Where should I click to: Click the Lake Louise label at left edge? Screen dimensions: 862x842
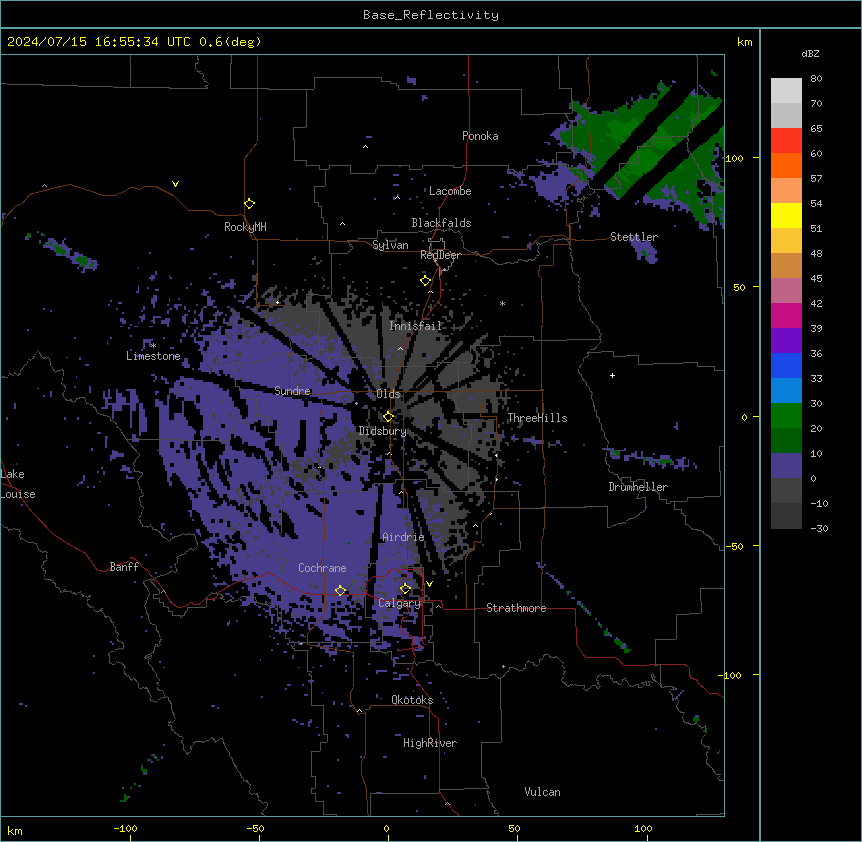(x=18, y=484)
